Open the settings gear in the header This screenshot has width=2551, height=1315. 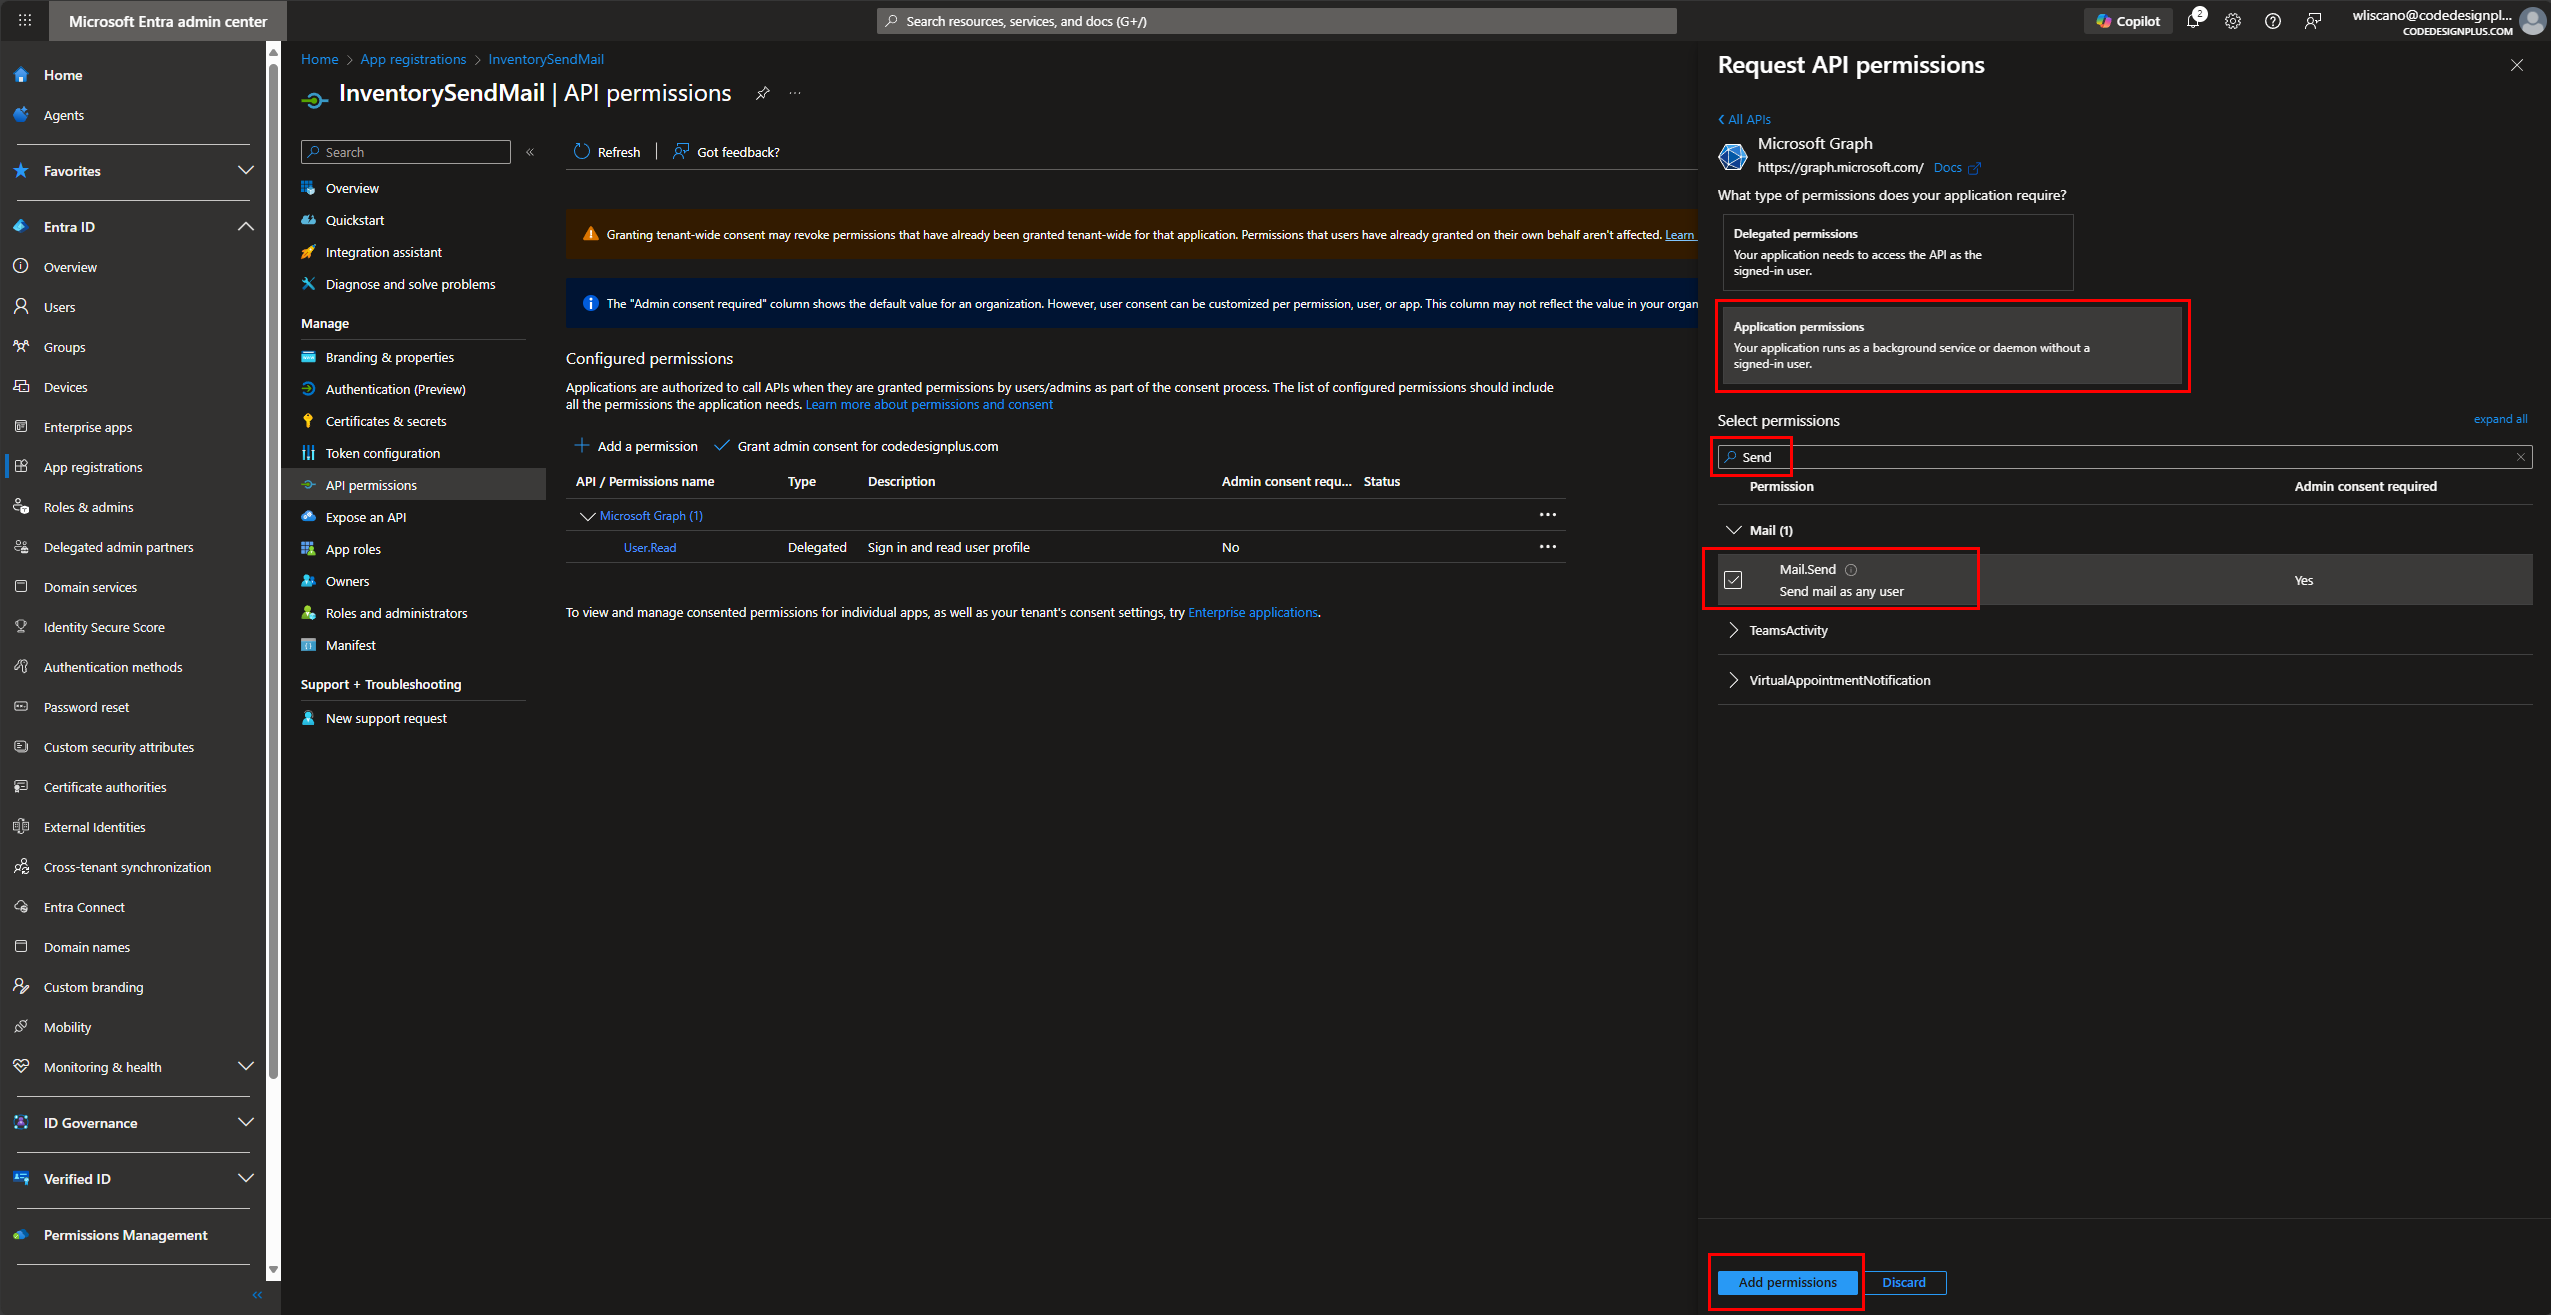2233,21
